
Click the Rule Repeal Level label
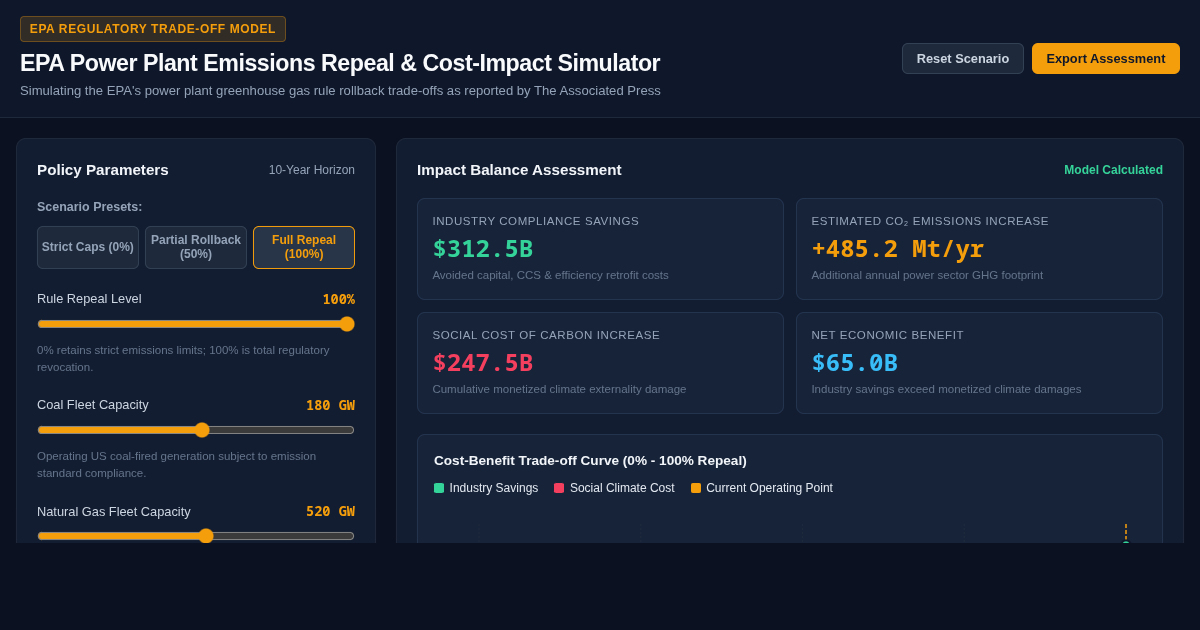tap(89, 299)
